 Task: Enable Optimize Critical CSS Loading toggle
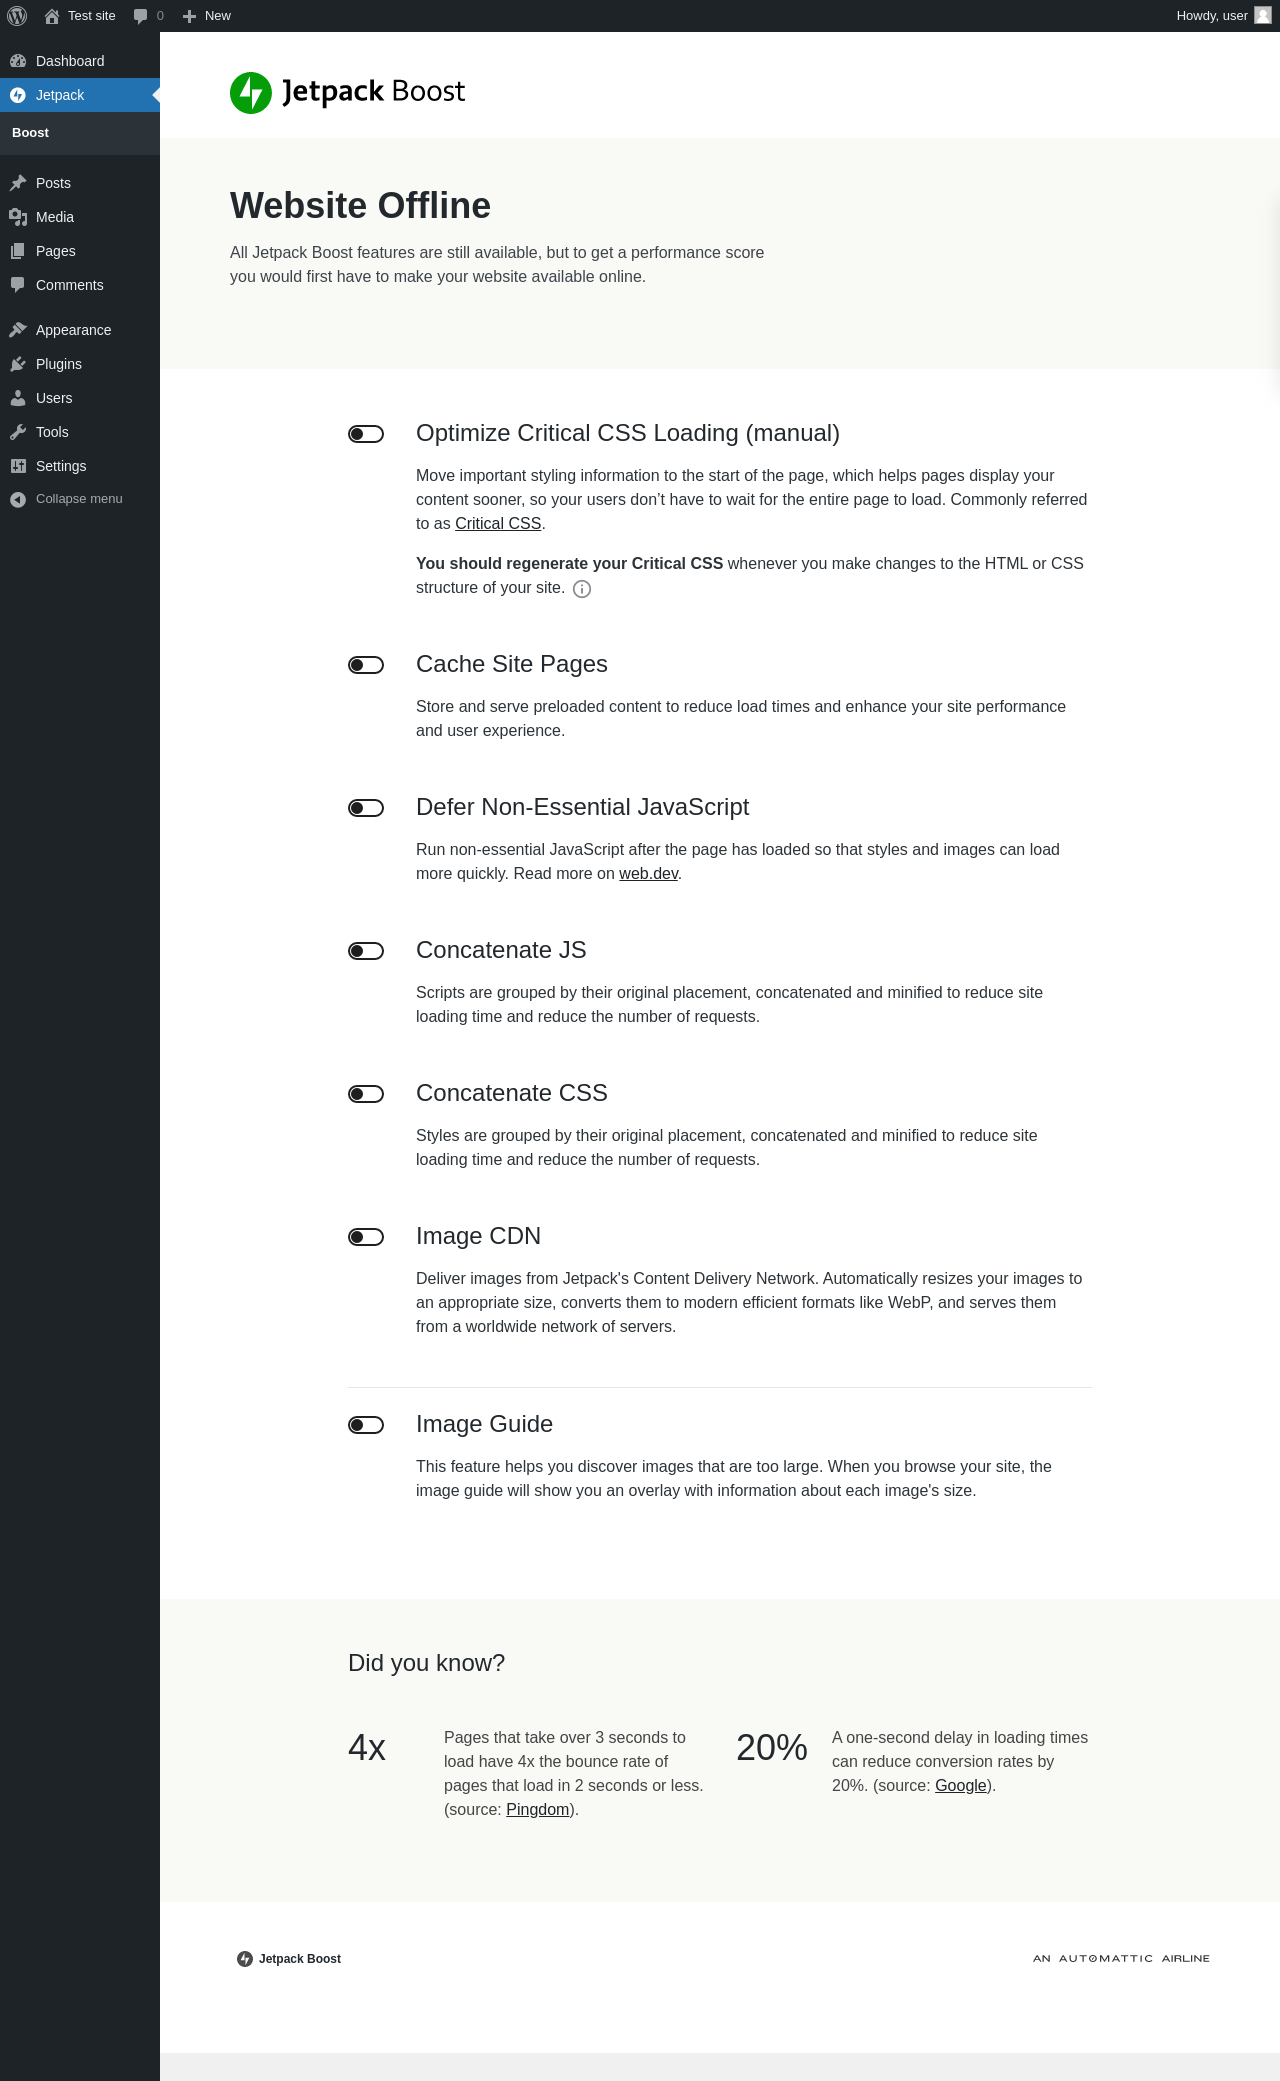tap(366, 434)
